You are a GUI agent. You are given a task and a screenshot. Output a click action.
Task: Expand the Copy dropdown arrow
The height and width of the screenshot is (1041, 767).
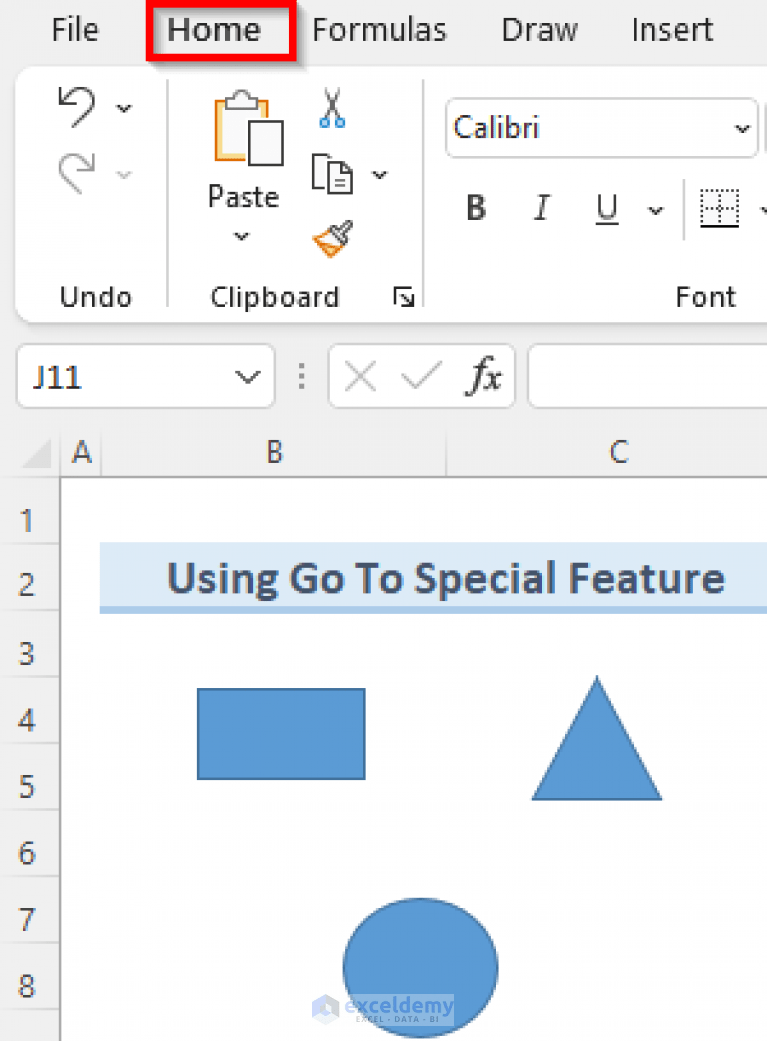tap(379, 172)
